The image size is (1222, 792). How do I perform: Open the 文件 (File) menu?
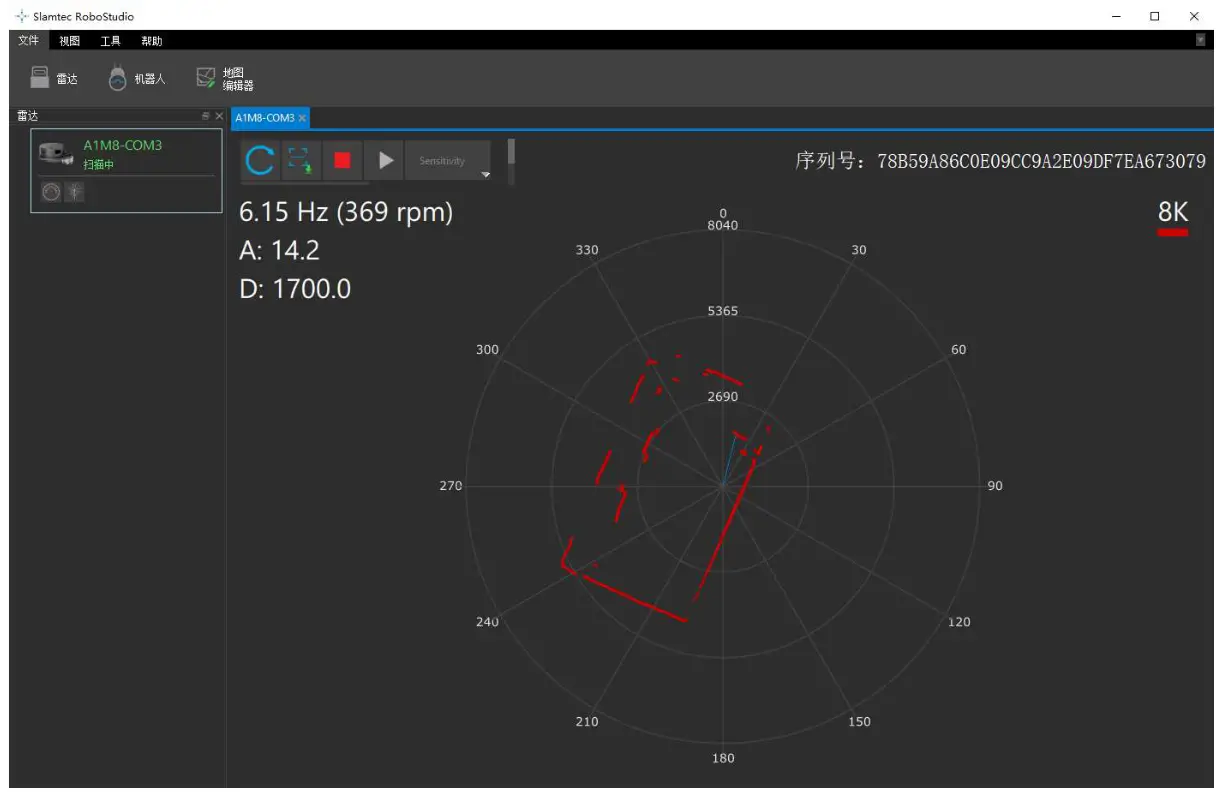point(28,40)
